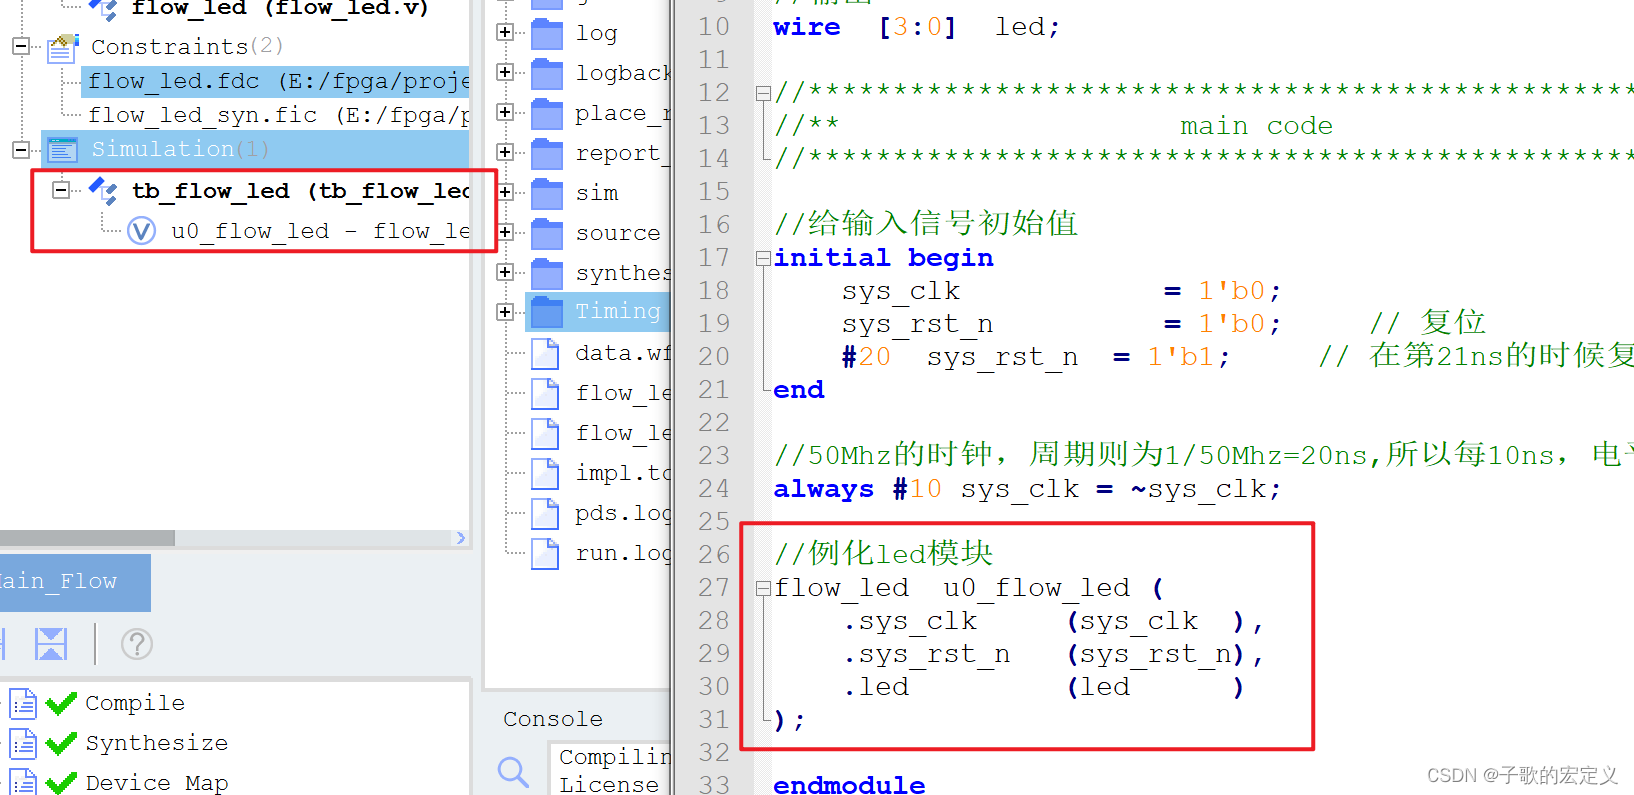Collapse the tb_flow_led tree node
1634x795 pixels.
(x=61, y=189)
